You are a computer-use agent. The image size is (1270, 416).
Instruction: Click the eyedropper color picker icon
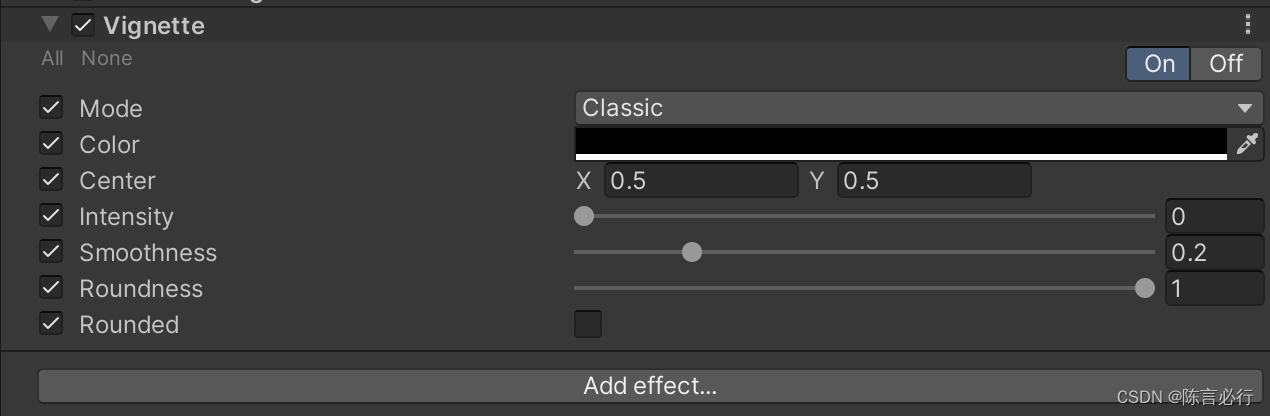coord(1246,144)
